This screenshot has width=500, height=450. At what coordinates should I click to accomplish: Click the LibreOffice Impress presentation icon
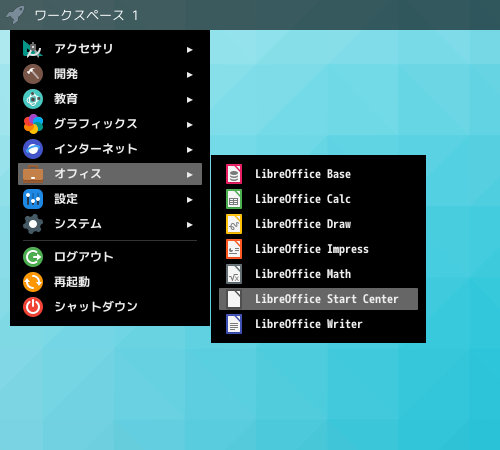pos(234,249)
